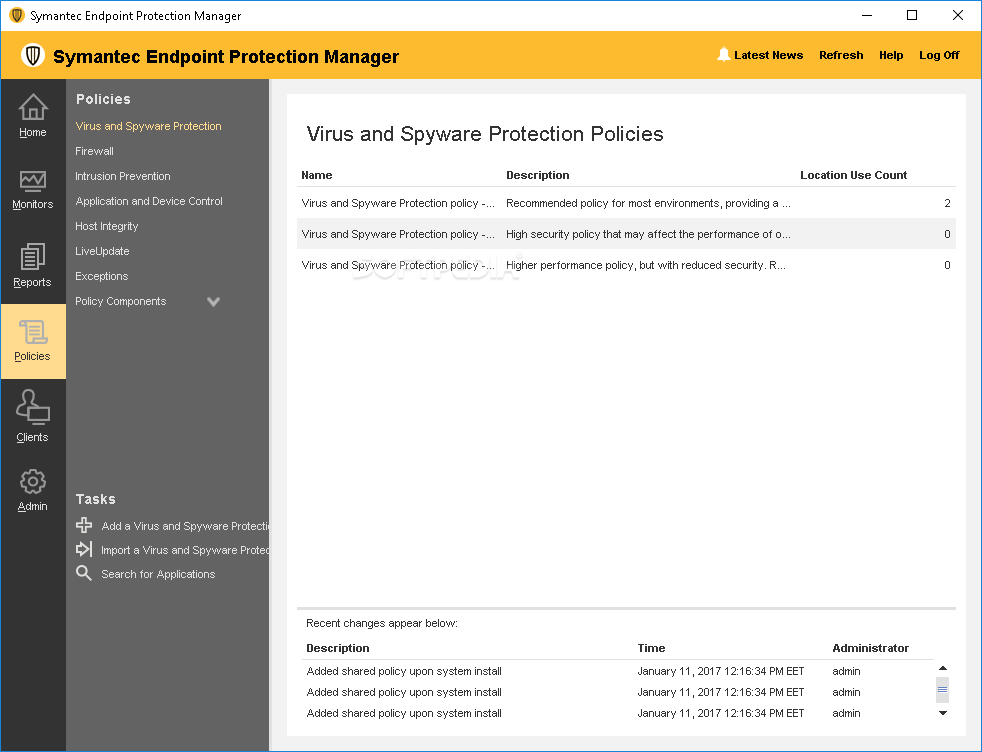Screen dimensions: 982x752
Task: Open Application and Device Control policies
Action: (x=149, y=201)
